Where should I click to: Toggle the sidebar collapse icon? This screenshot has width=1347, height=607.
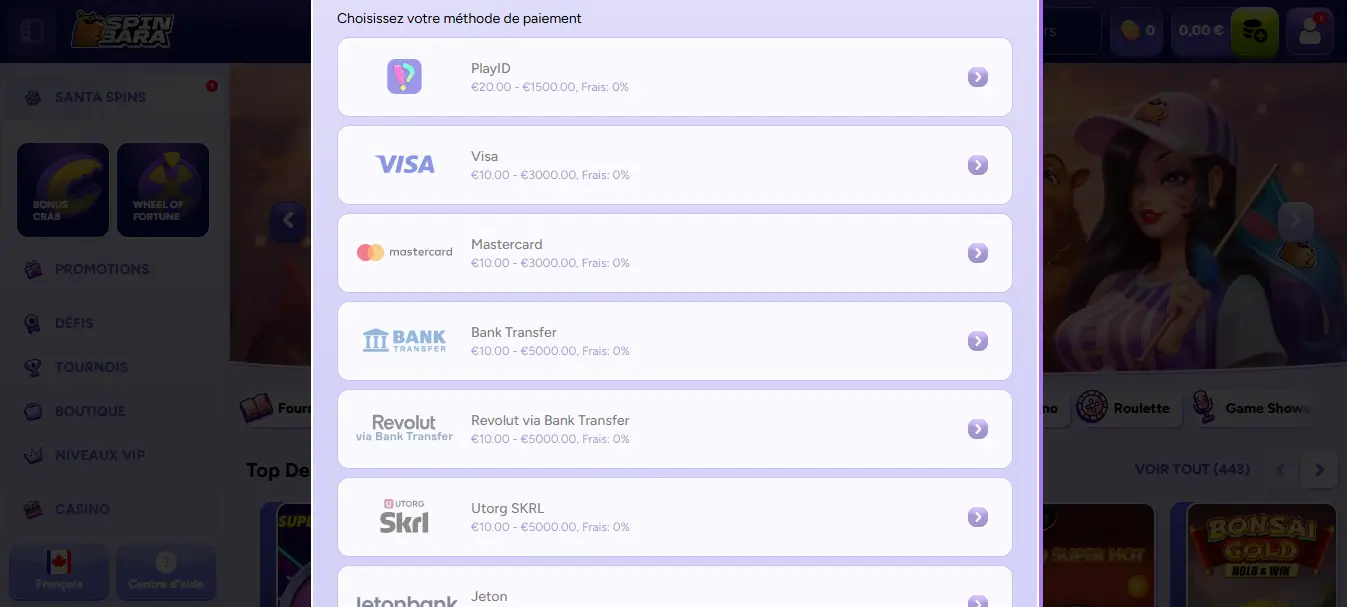coord(32,31)
